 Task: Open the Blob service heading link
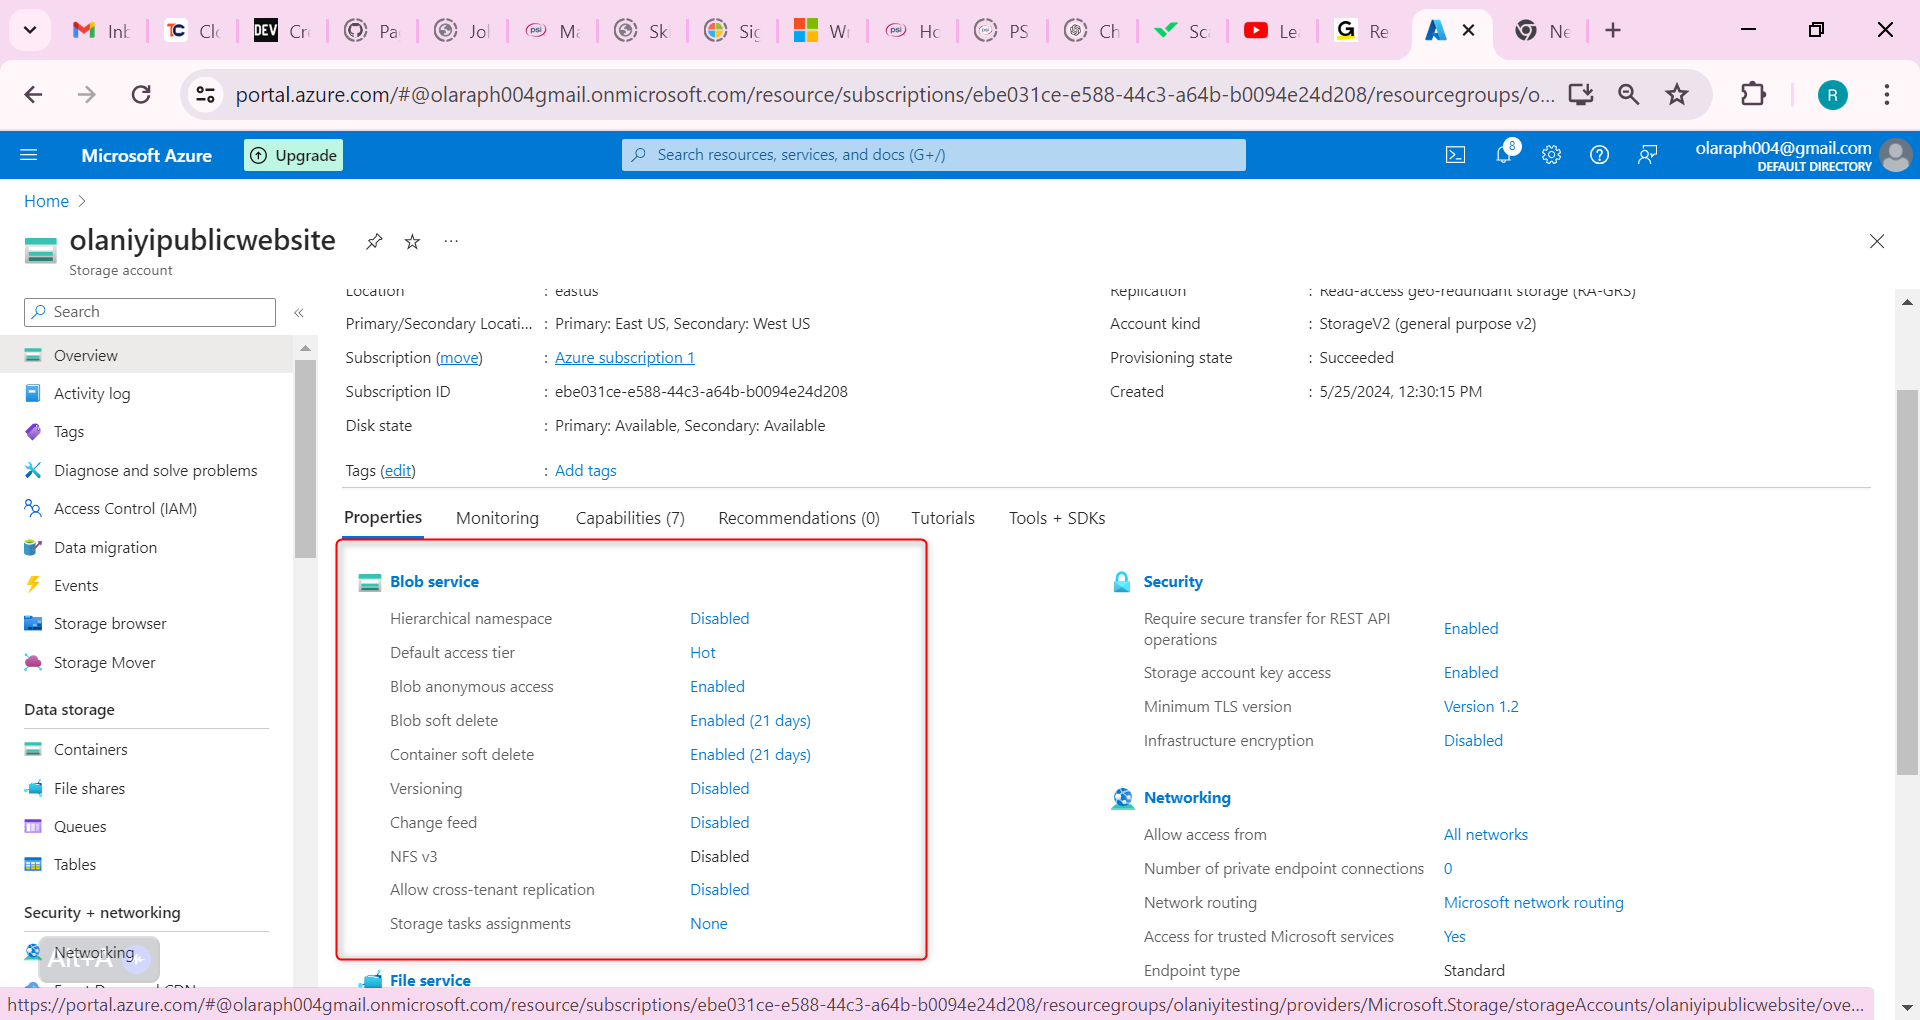tap(434, 582)
